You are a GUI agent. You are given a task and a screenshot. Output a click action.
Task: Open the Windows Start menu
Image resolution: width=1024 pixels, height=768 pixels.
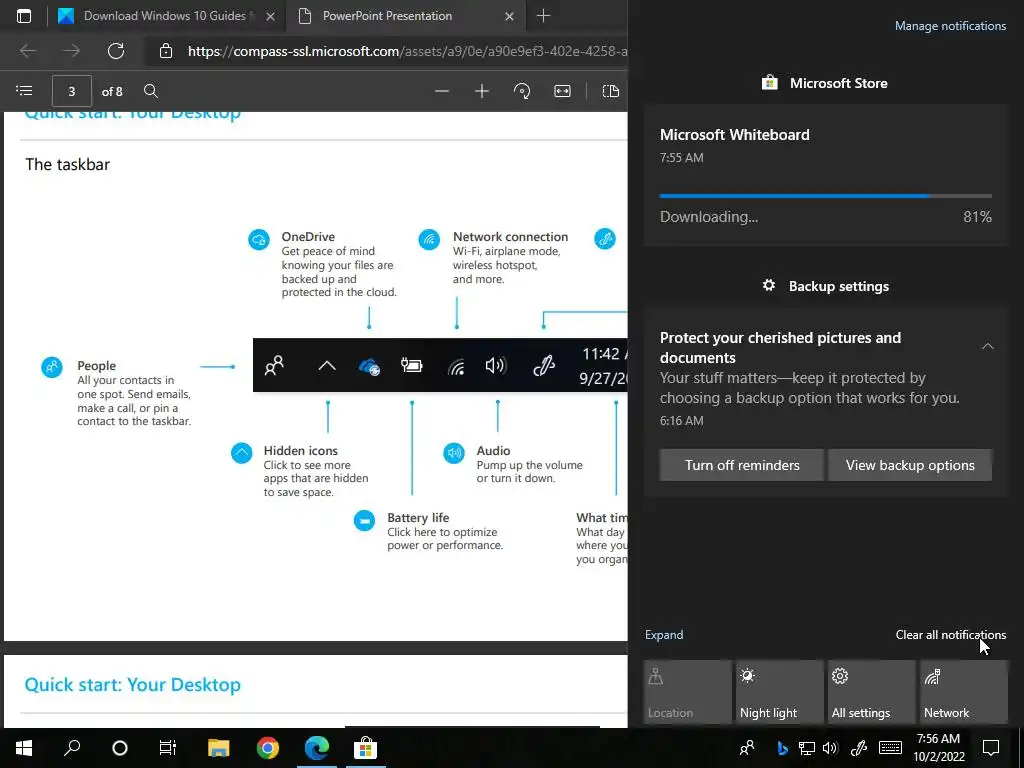24,748
